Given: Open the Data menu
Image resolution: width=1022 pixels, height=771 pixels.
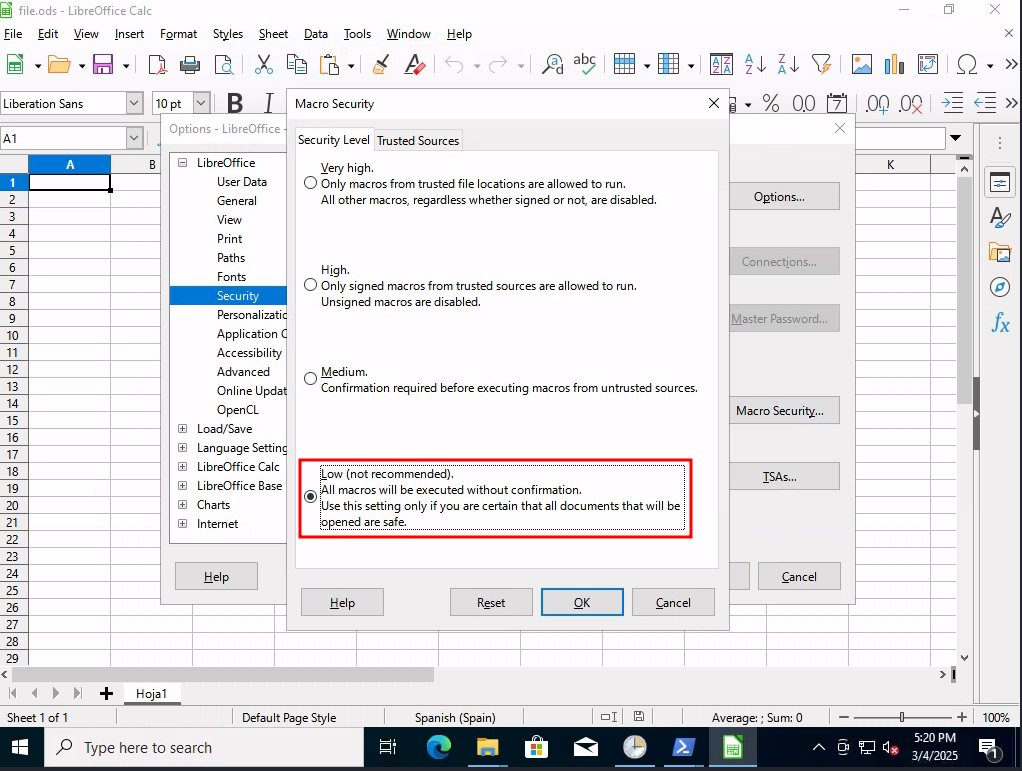Looking at the screenshot, I should [x=315, y=34].
